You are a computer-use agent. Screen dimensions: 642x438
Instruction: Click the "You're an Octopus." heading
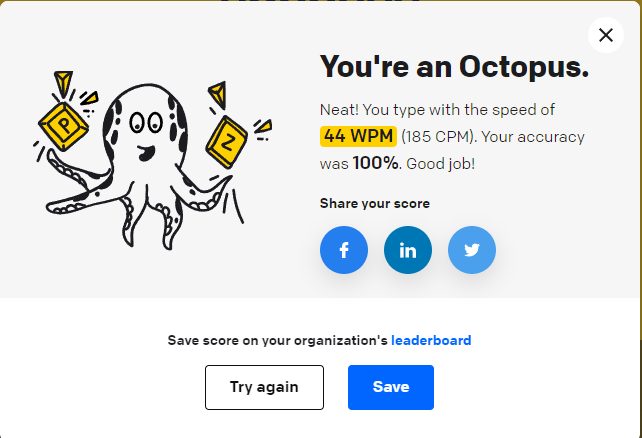(x=454, y=67)
